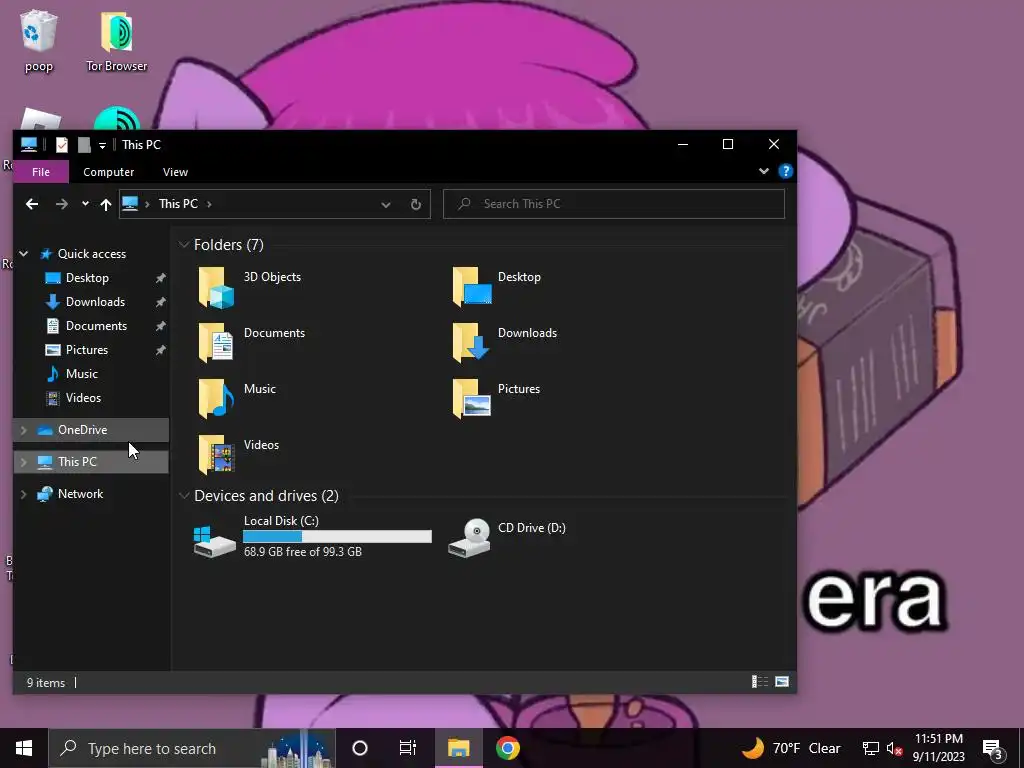
Task: Open the recent locations dropdown arrow
Action: tap(85, 204)
